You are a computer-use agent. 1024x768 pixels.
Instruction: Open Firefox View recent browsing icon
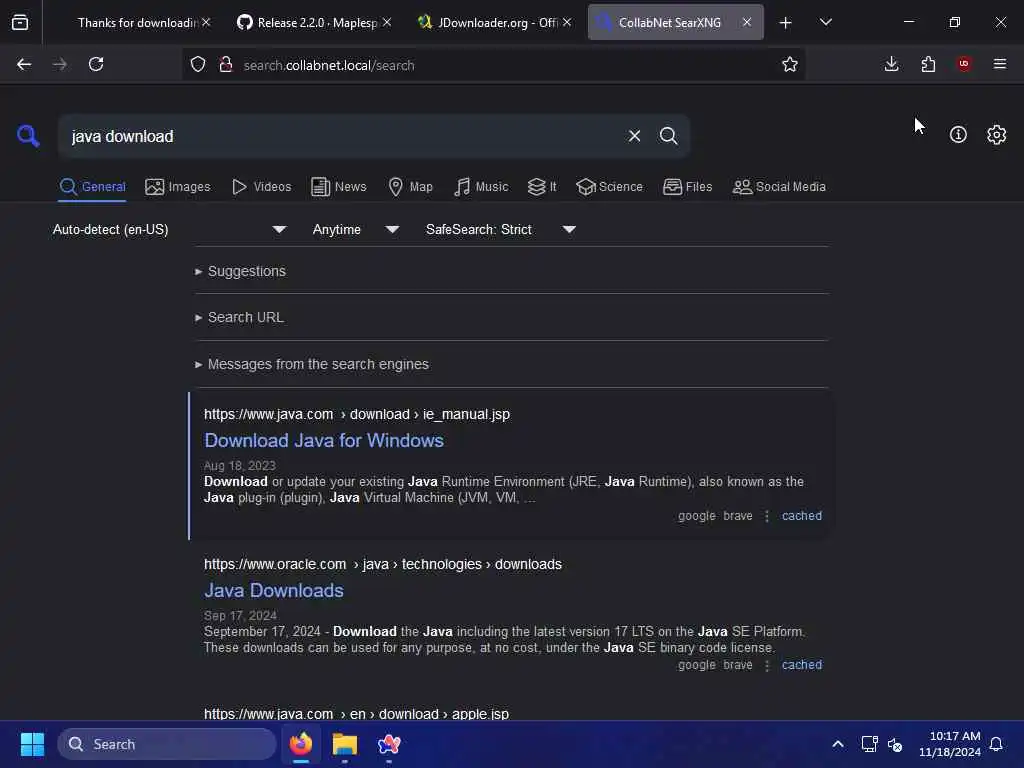tap(20, 22)
